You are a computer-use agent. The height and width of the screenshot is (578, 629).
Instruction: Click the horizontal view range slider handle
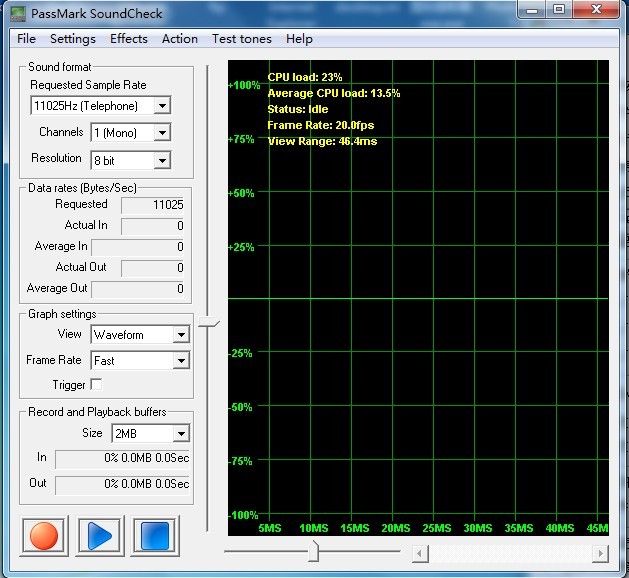click(315, 551)
